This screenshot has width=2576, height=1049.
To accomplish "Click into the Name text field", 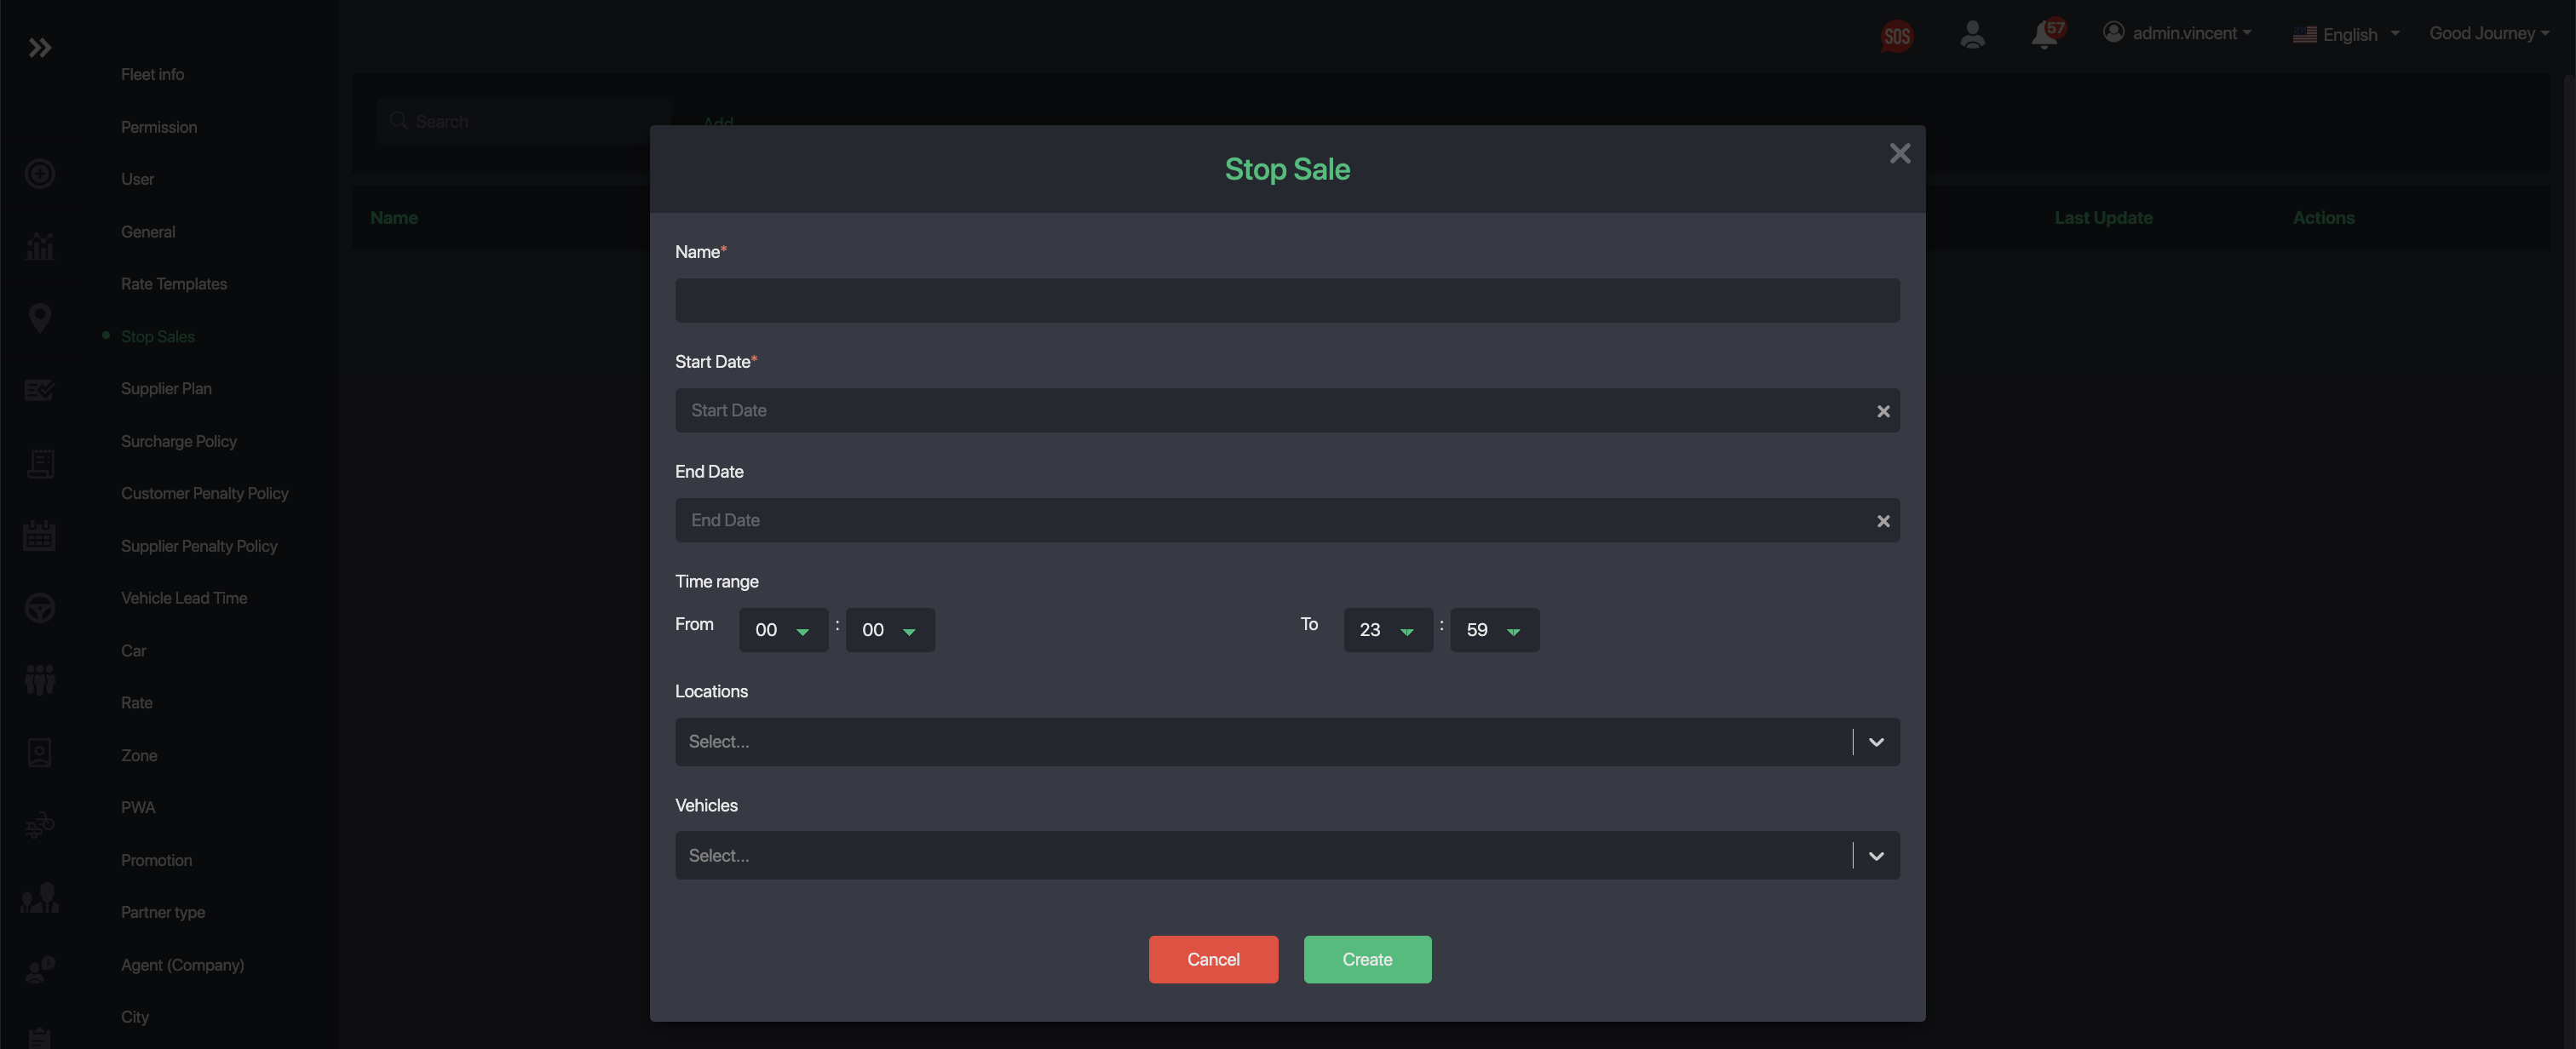I will click(x=1287, y=301).
